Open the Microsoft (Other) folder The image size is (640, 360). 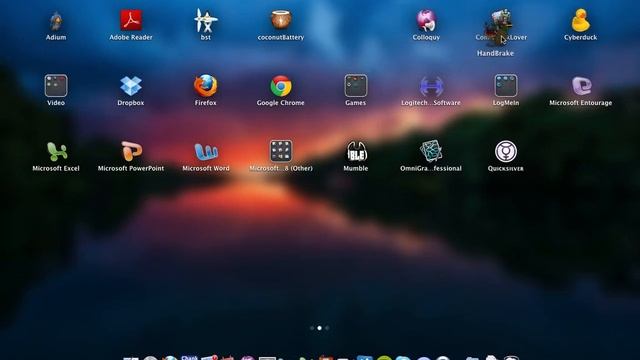tap(281, 151)
